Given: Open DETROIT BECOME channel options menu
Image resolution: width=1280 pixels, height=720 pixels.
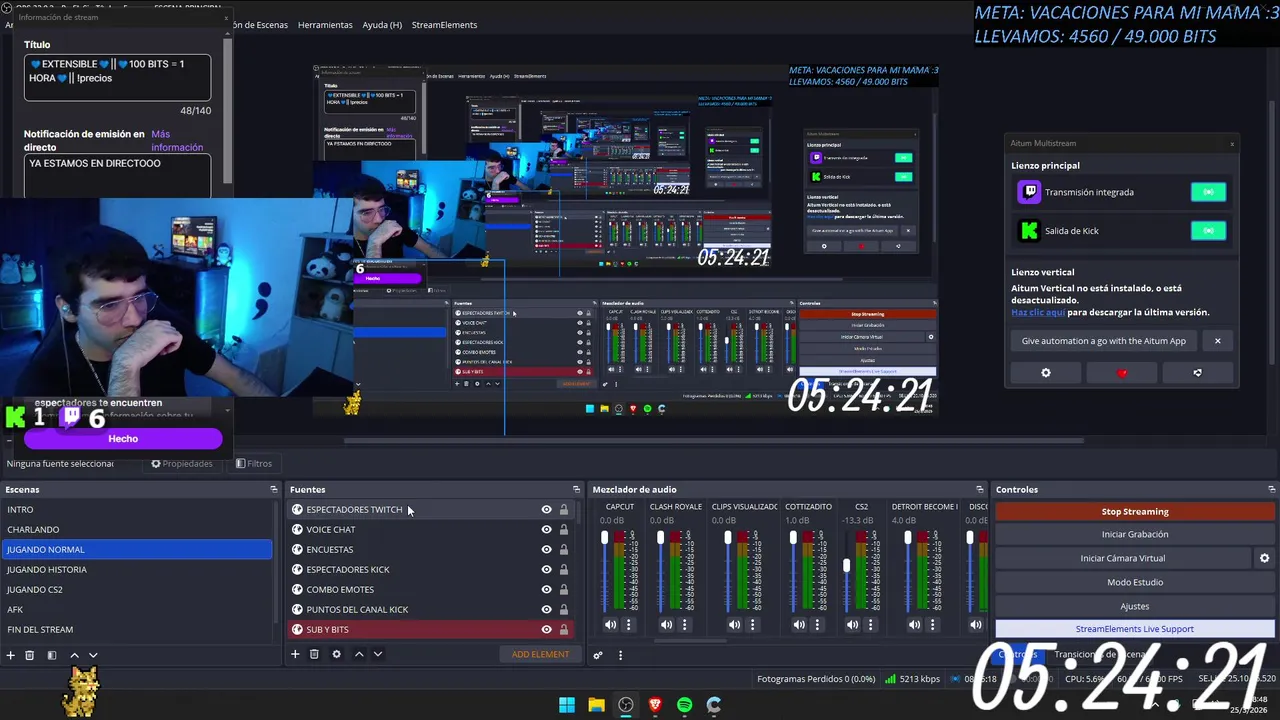Looking at the screenshot, I should [933, 625].
